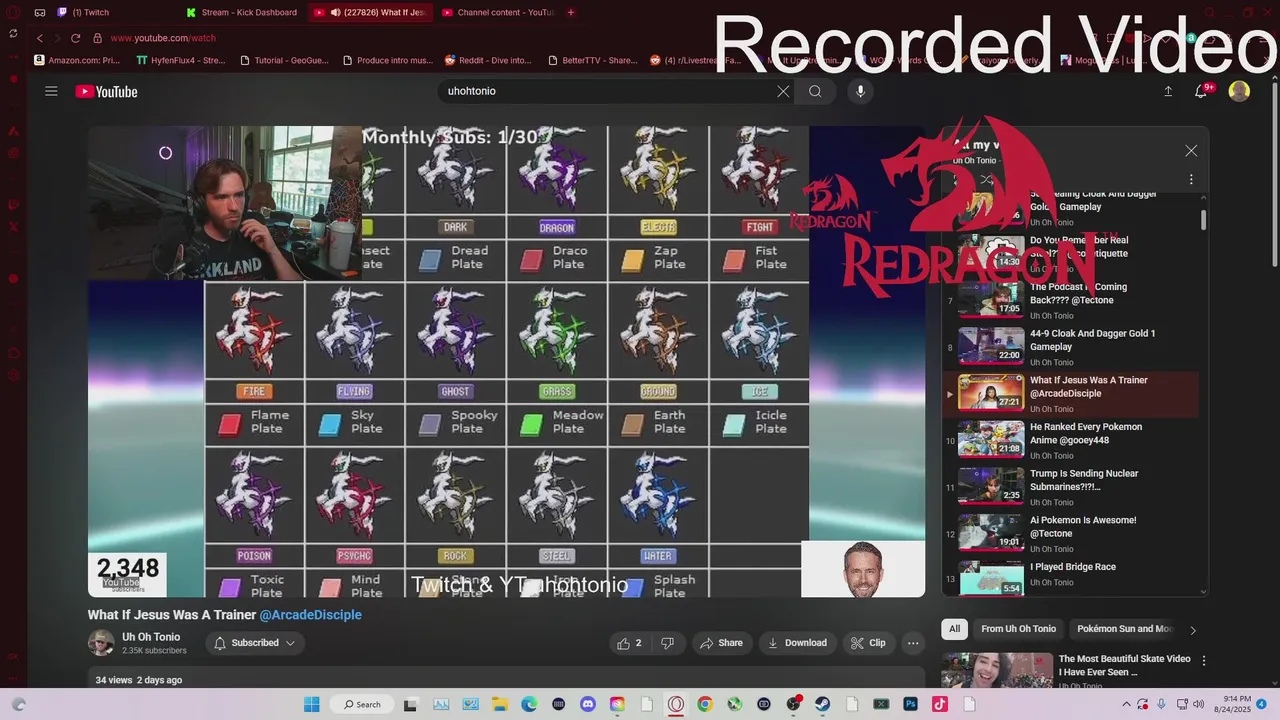Play 44-9 Cloak And Dagger Gold 1 video

tap(1072, 347)
